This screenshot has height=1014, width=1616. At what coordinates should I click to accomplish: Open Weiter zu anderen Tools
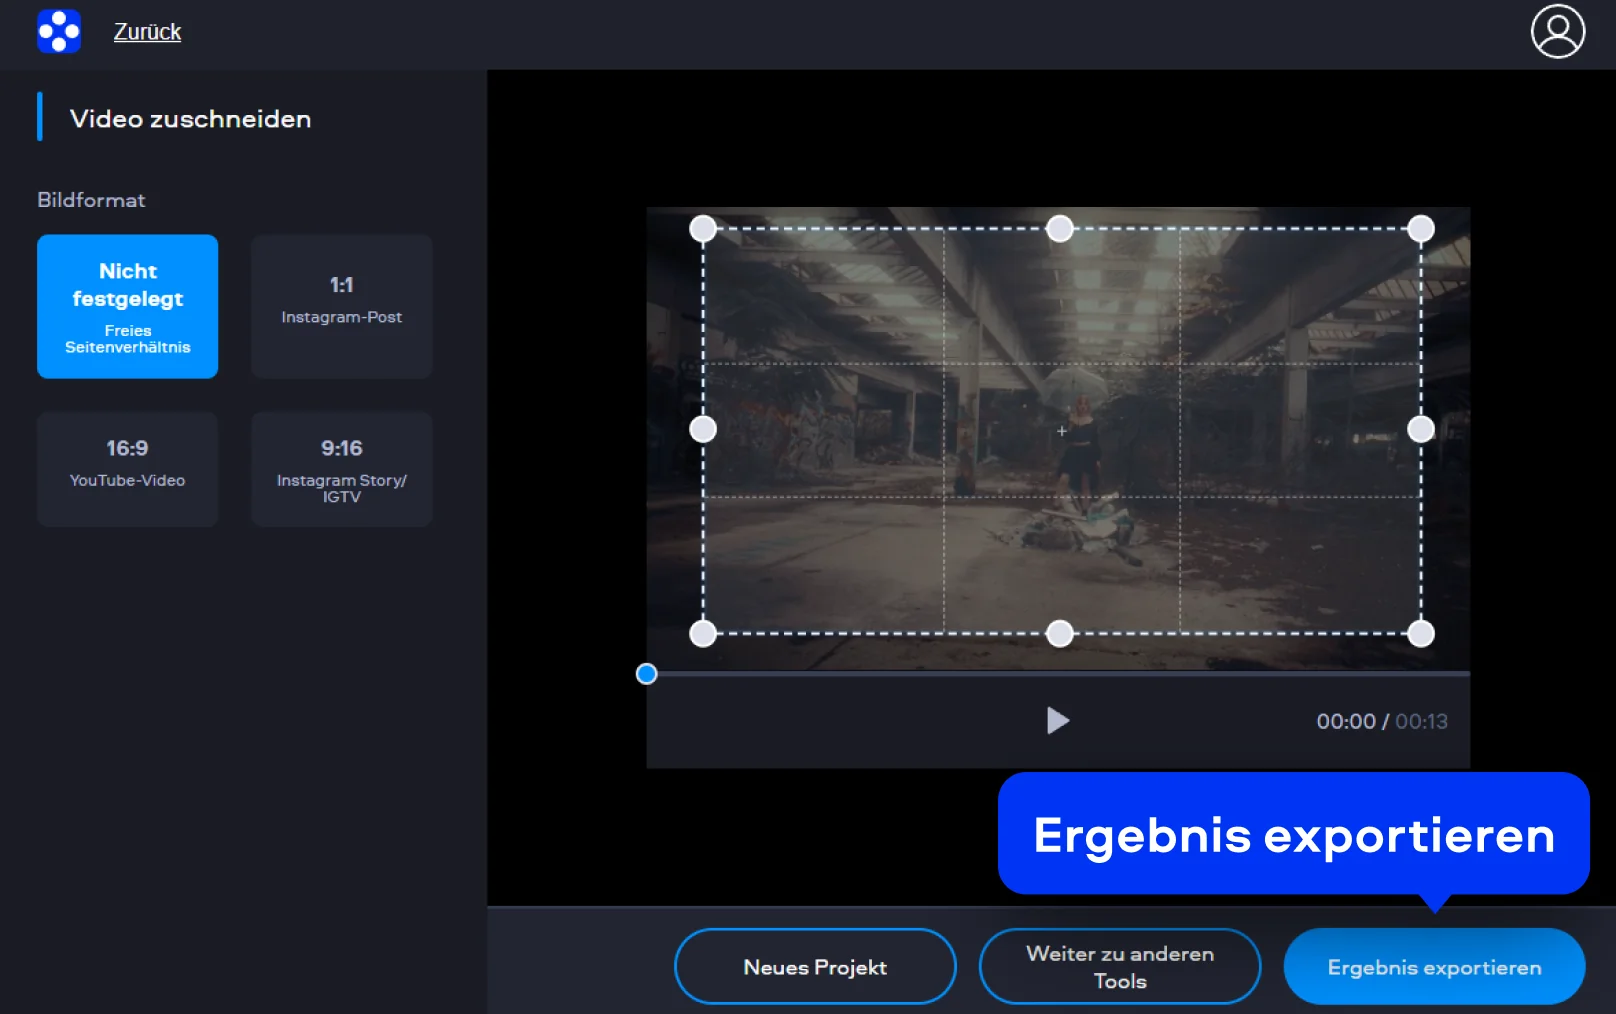(1119, 966)
